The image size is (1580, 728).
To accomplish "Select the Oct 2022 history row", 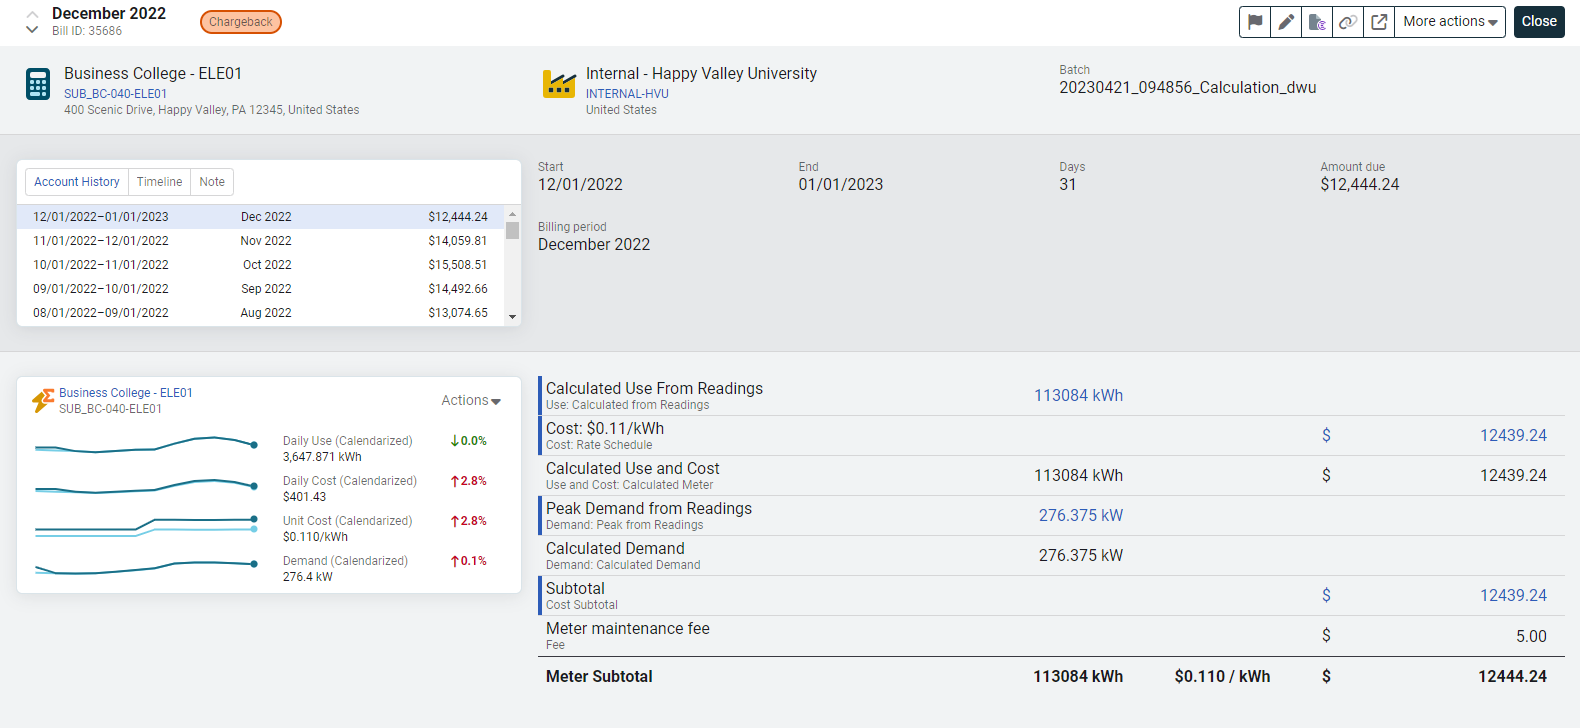I will pos(260,265).
